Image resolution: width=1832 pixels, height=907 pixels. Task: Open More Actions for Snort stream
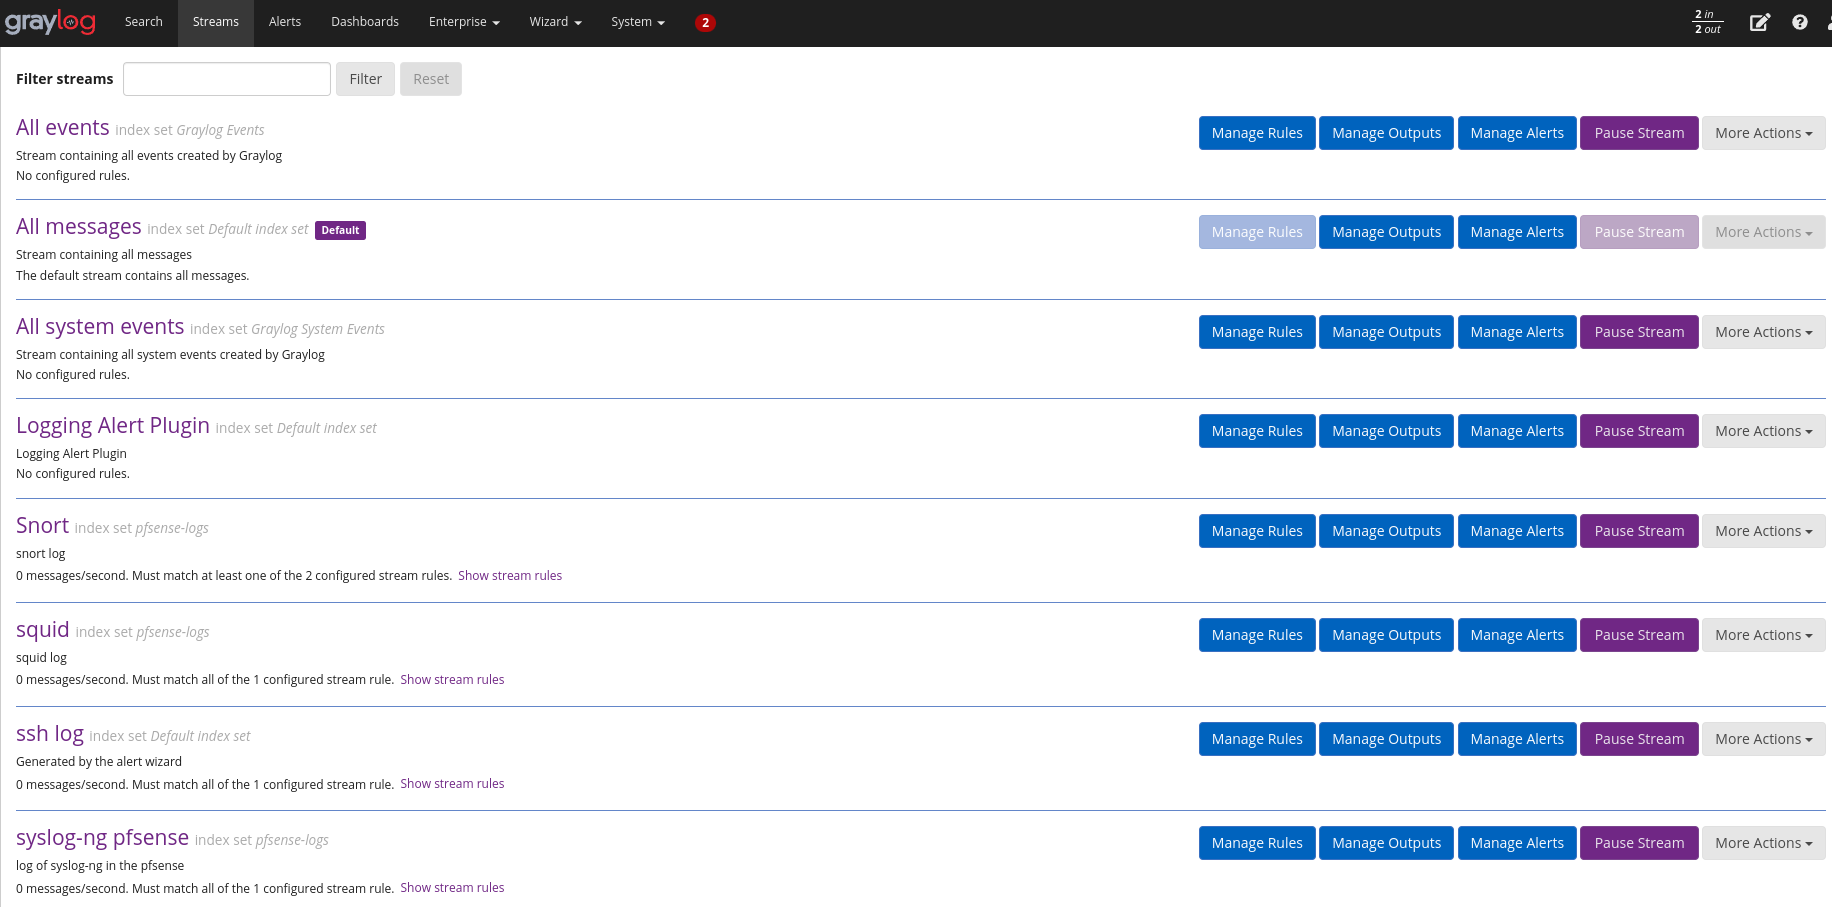(1762, 531)
